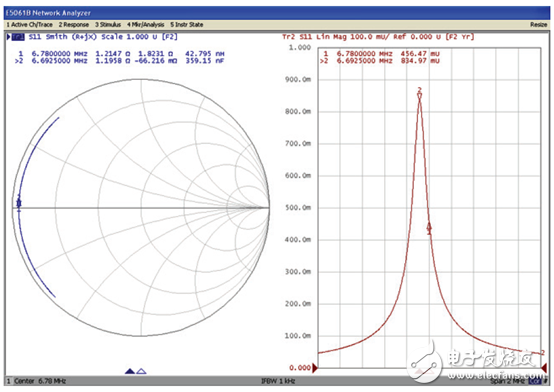Click marker 1 on the red magnitude trace

point(429,228)
